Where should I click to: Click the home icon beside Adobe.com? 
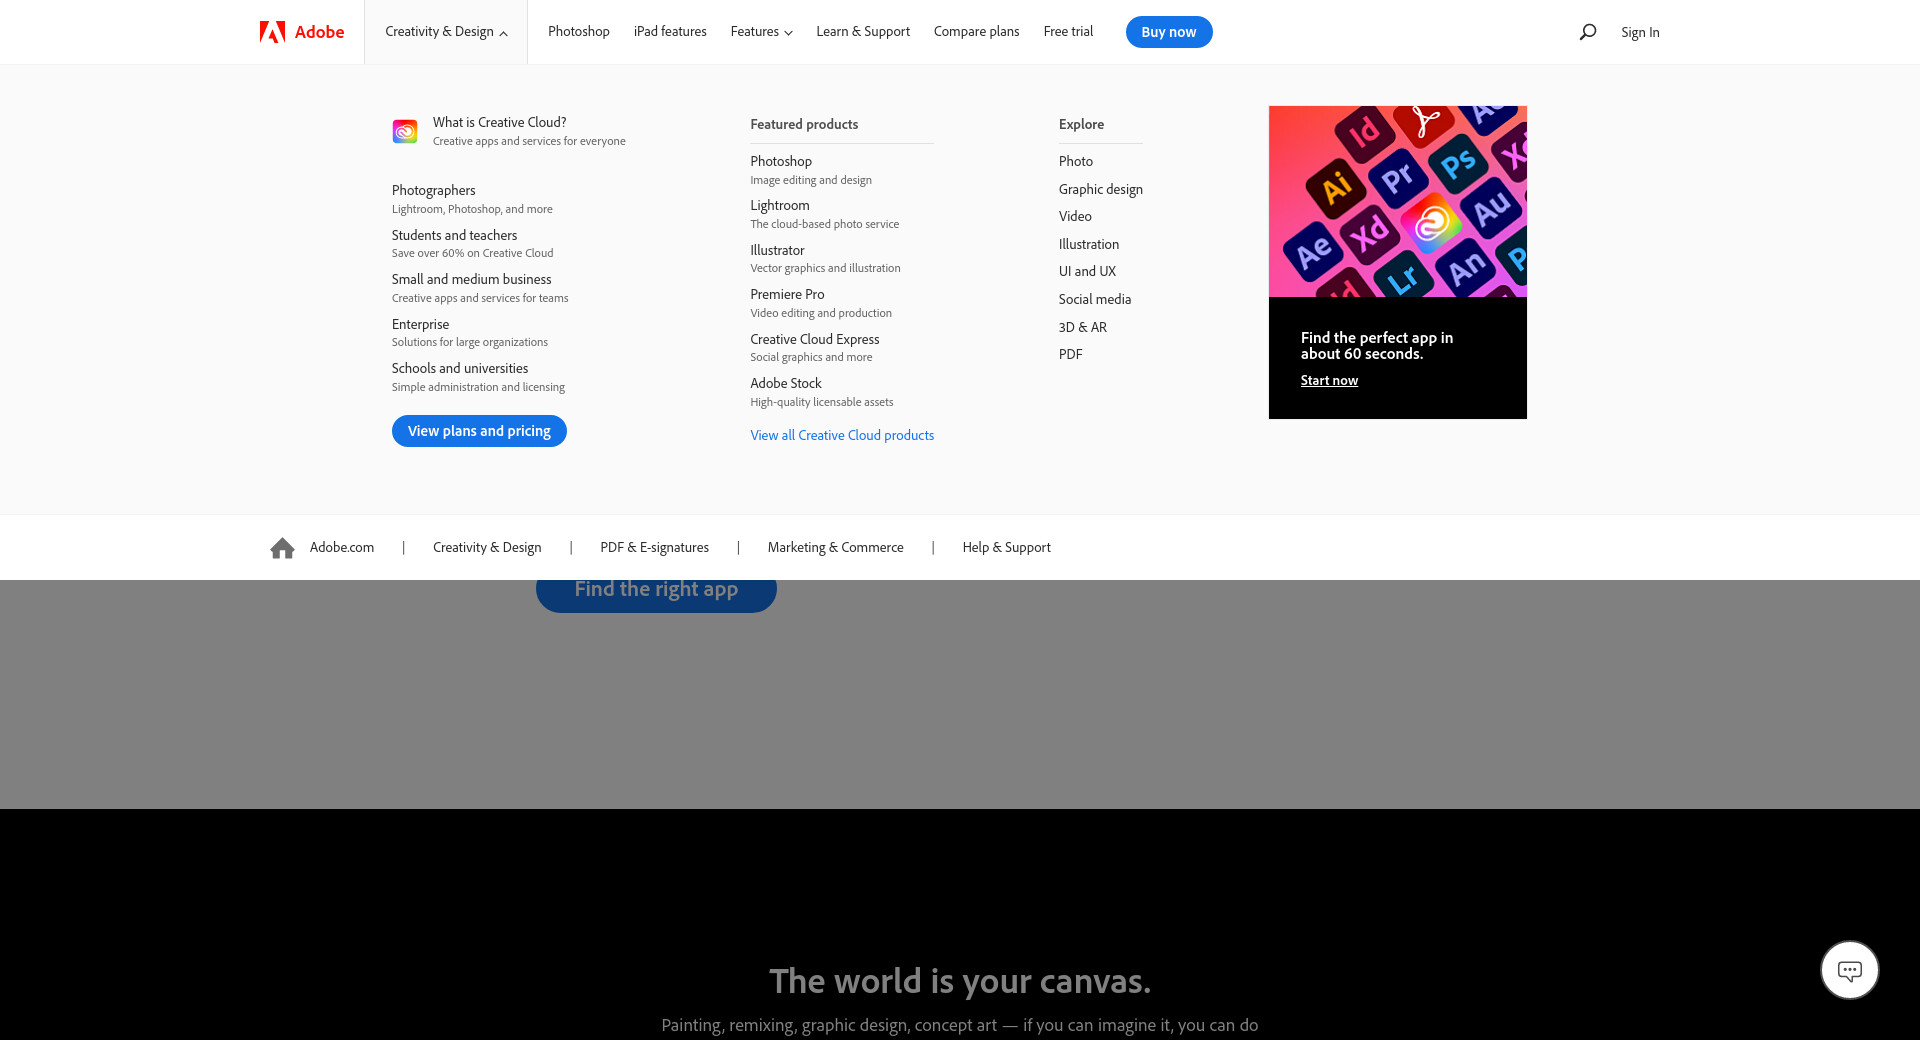[282, 548]
